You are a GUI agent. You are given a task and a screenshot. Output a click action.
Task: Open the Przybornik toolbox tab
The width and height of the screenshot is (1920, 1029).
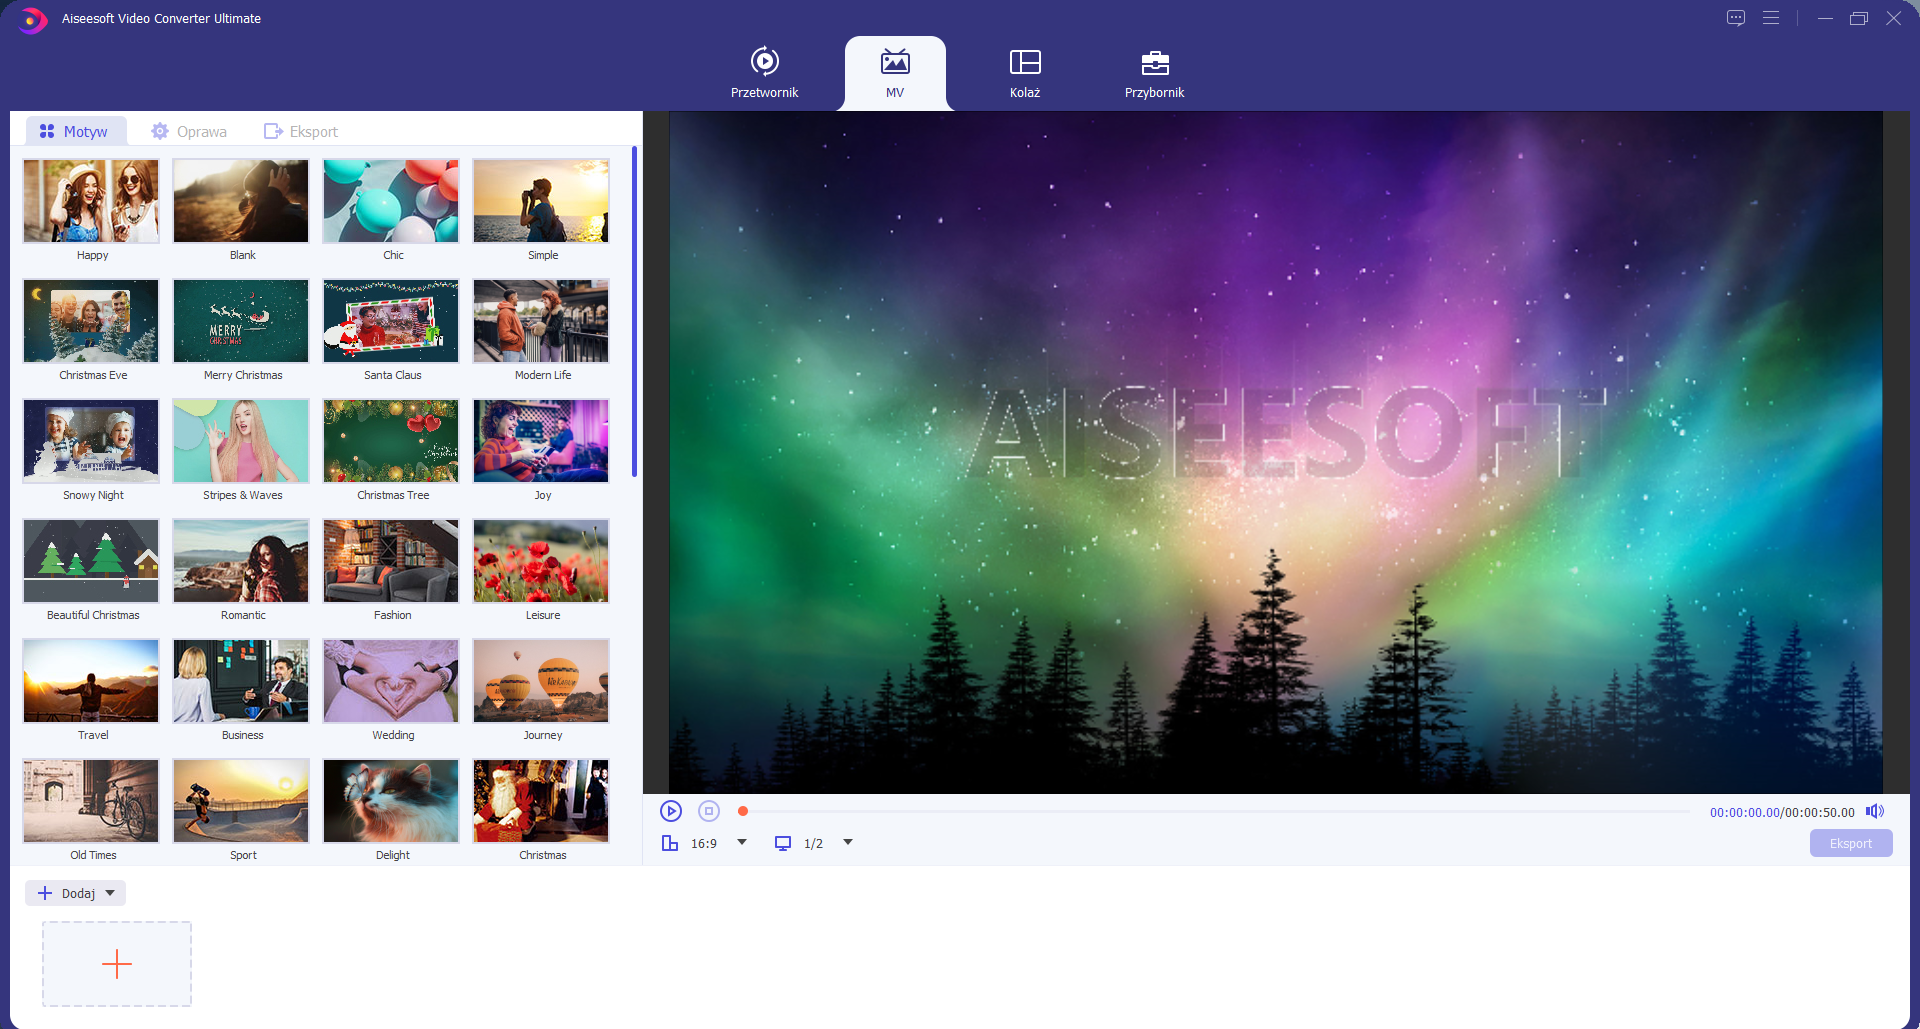click(x=1154, y=73)
